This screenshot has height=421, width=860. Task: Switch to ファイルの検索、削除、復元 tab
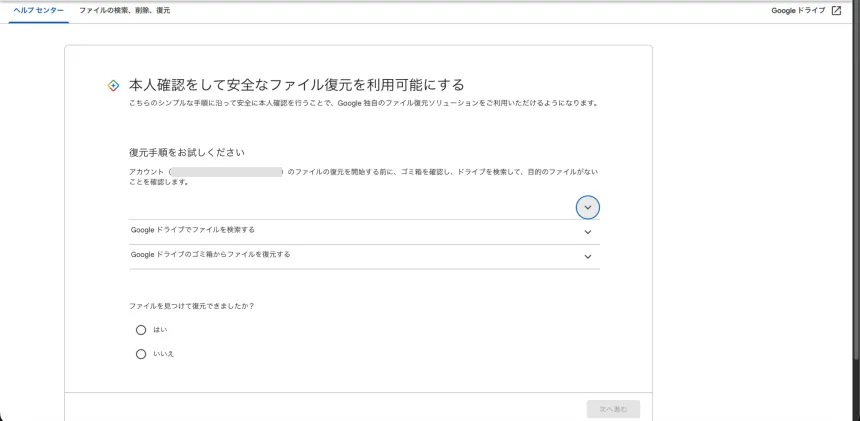[x=125, y=11]
